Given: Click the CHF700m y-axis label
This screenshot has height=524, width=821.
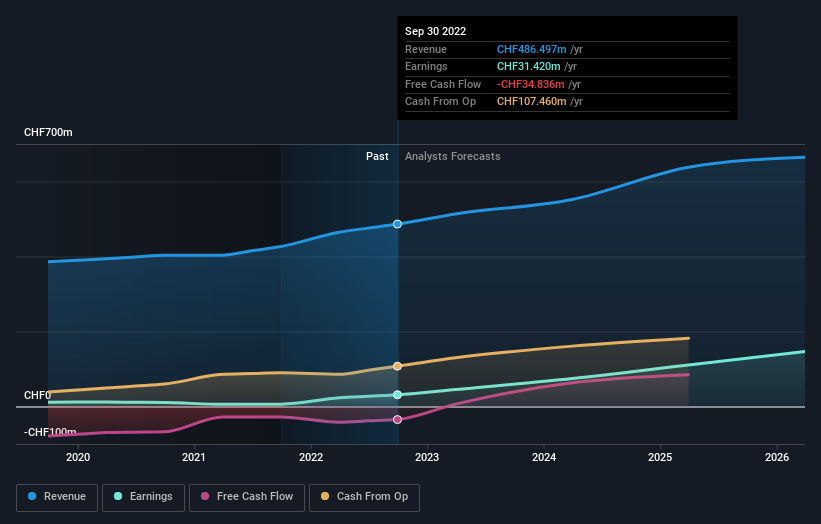Looking at the screenshot, I should (x=48, y=132).
